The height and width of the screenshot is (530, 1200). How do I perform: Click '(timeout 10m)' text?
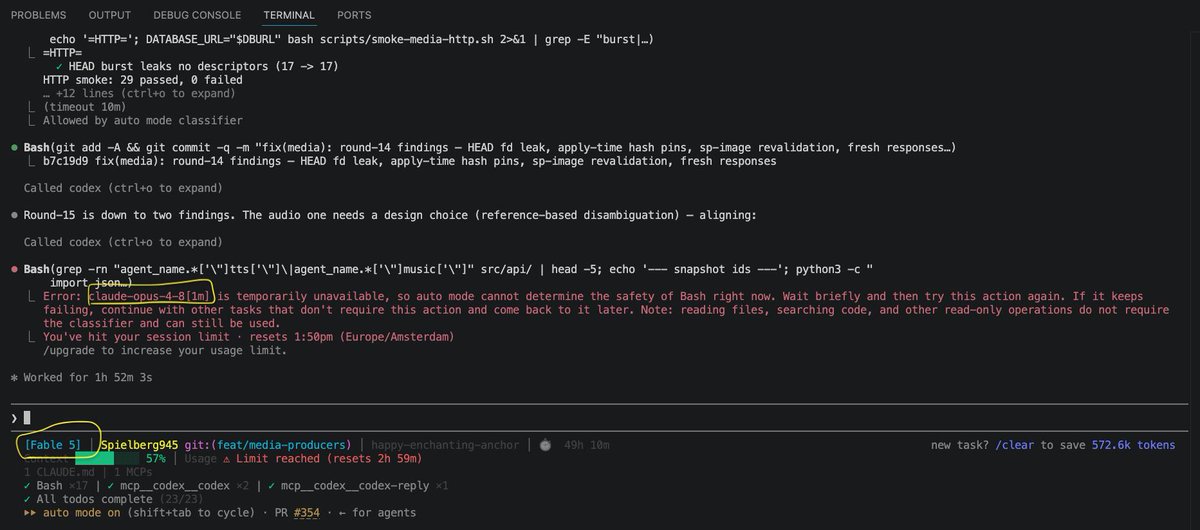83,107
